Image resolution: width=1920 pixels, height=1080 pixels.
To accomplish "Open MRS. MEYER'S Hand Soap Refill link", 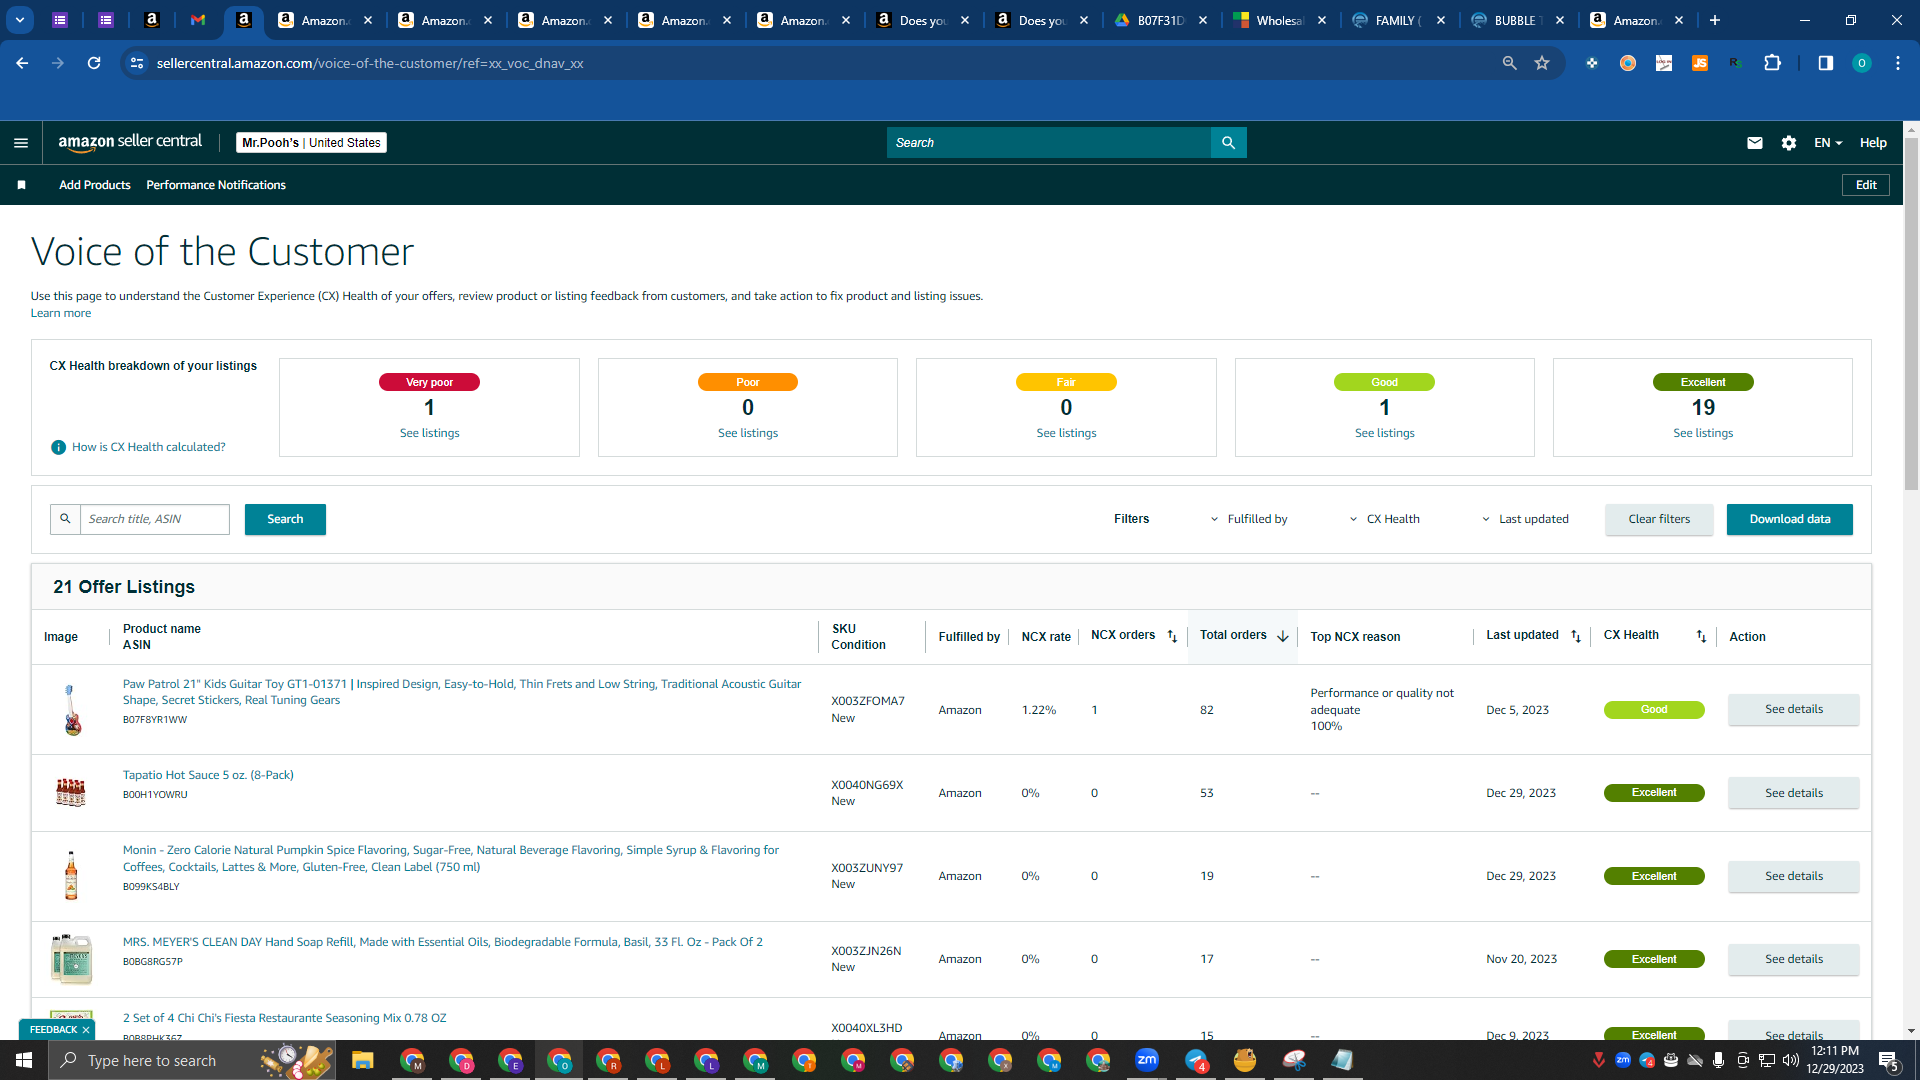I will click(443, 942).
